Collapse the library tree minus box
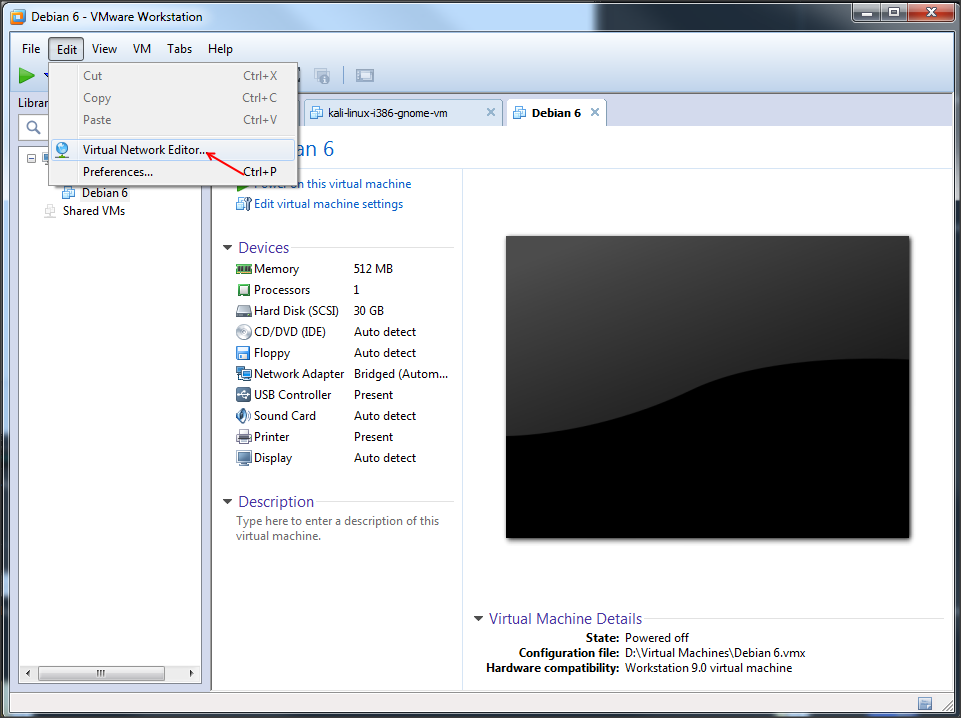 pyautogui.click(x=31, y=158)
